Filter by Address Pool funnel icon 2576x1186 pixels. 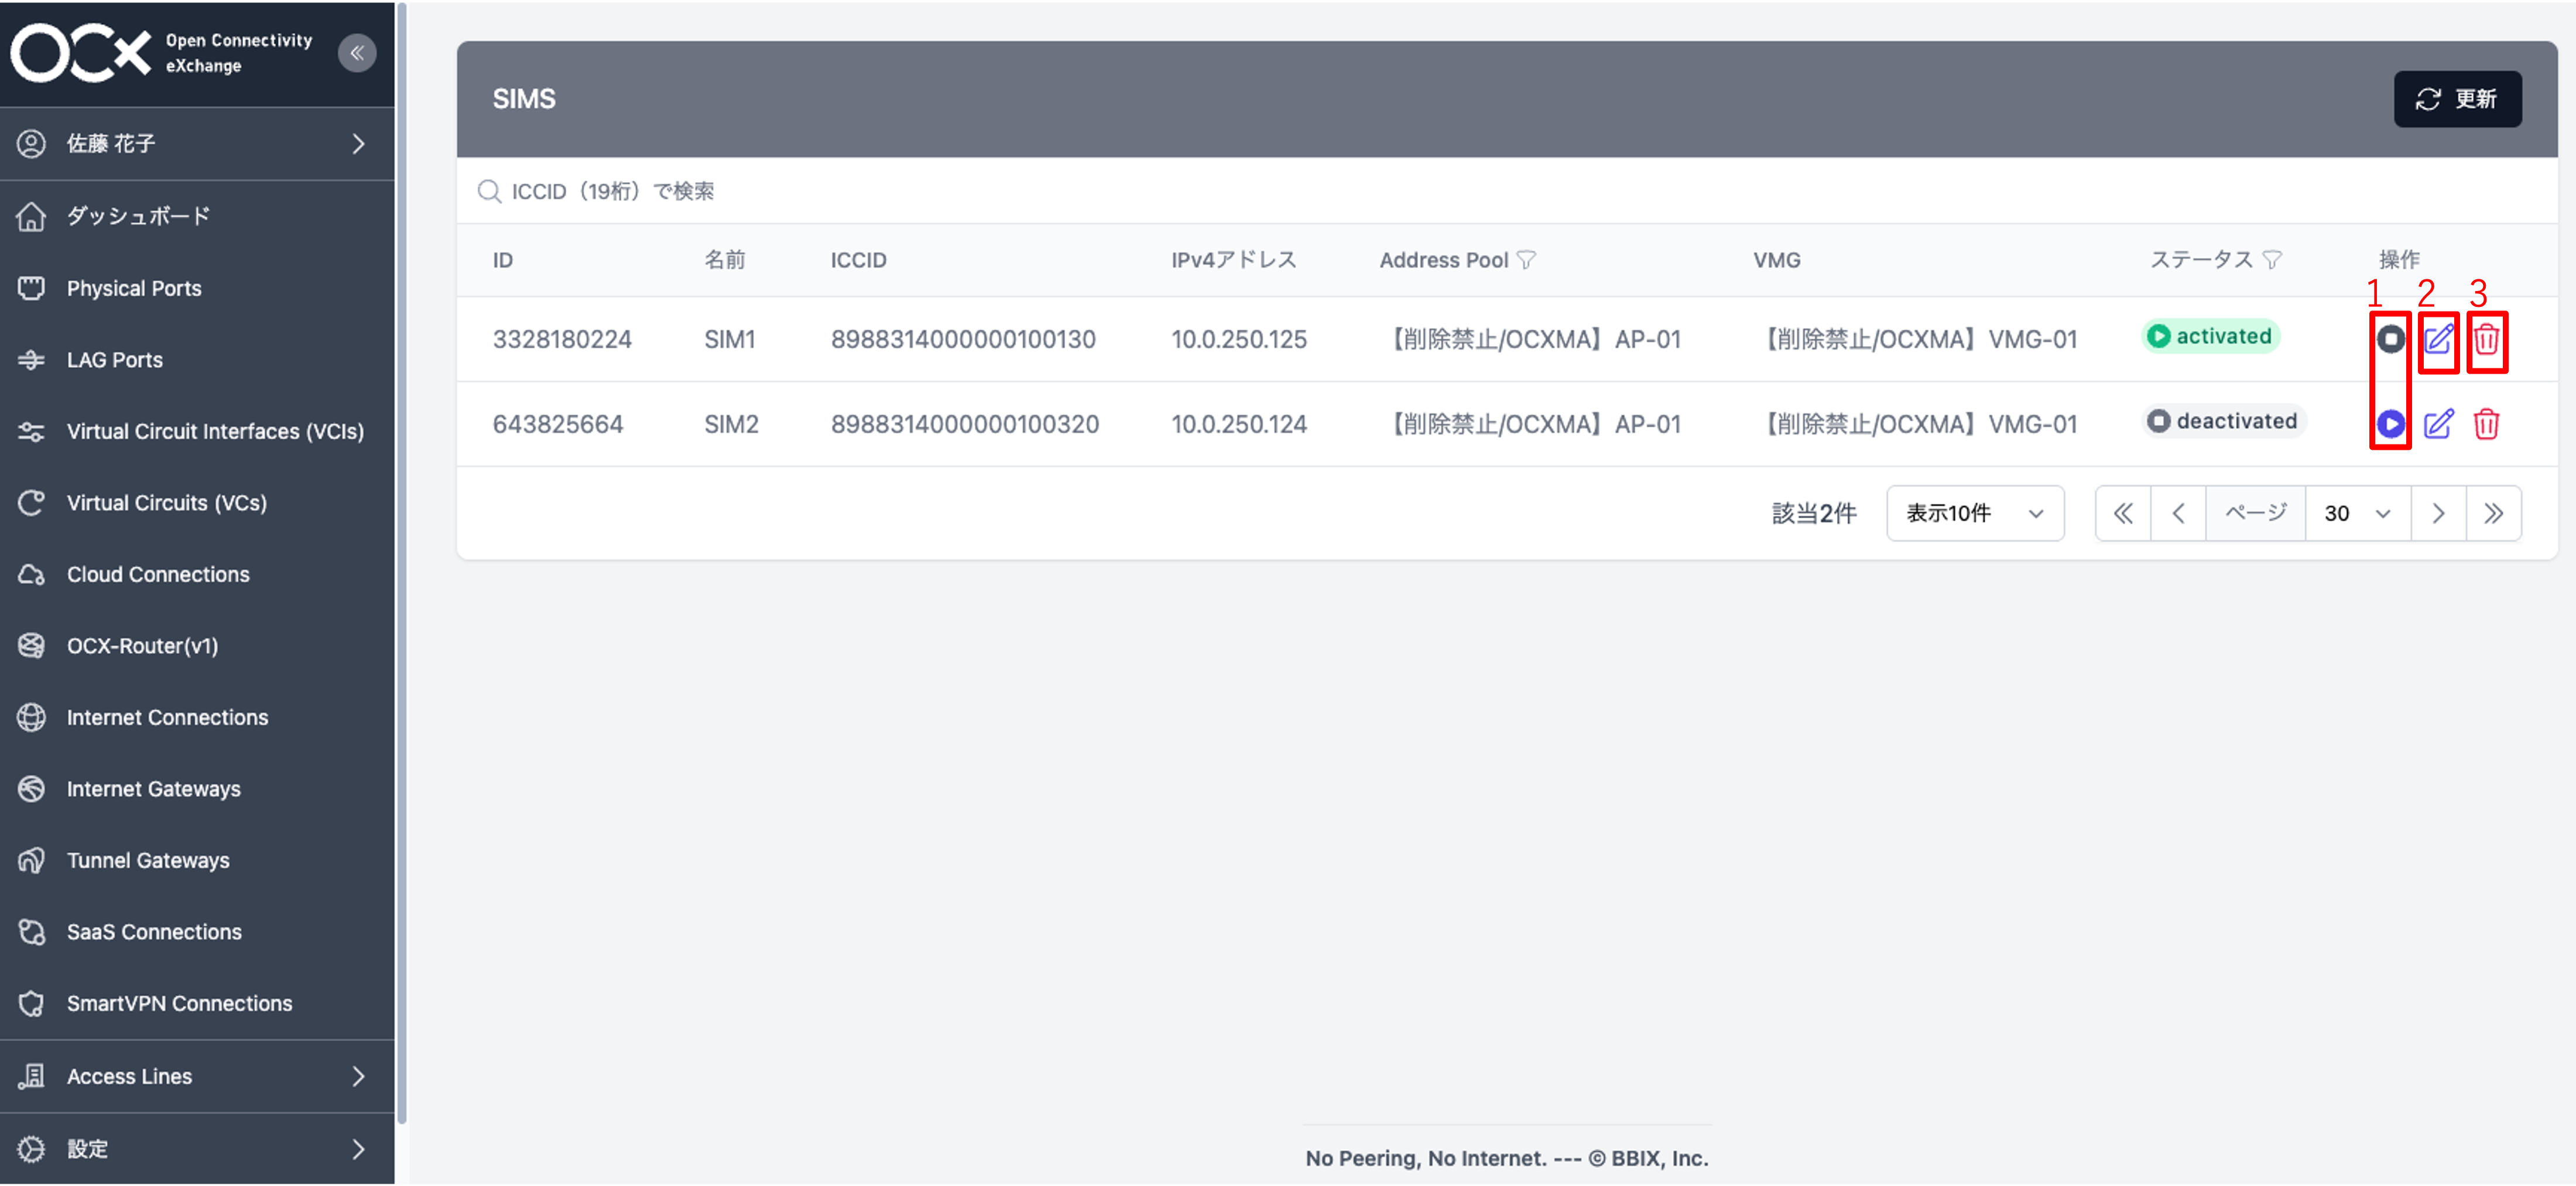click(1526, 260)
